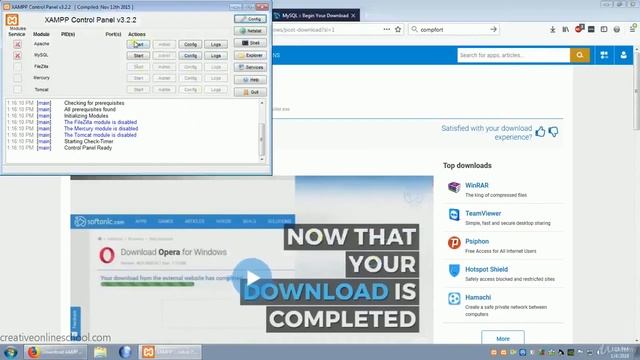Click the WinRAR icon in Top downloads

coord(454,187)
